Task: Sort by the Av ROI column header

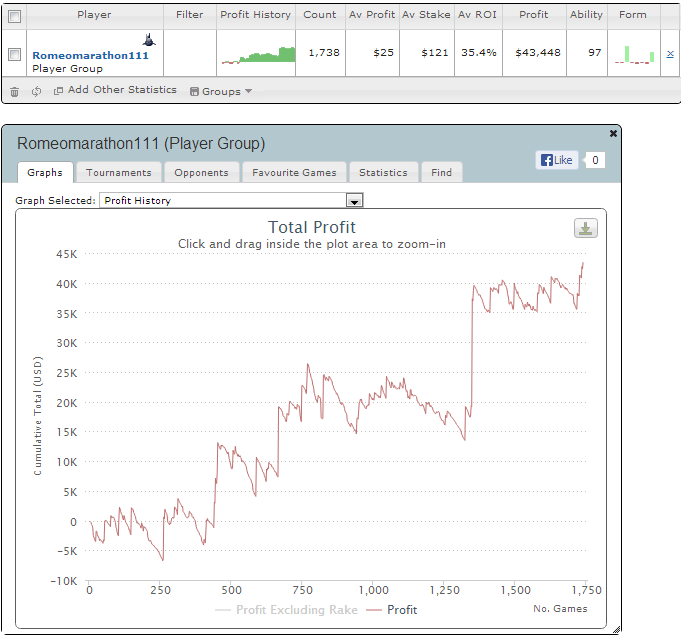Action: (x=477, y=15)
